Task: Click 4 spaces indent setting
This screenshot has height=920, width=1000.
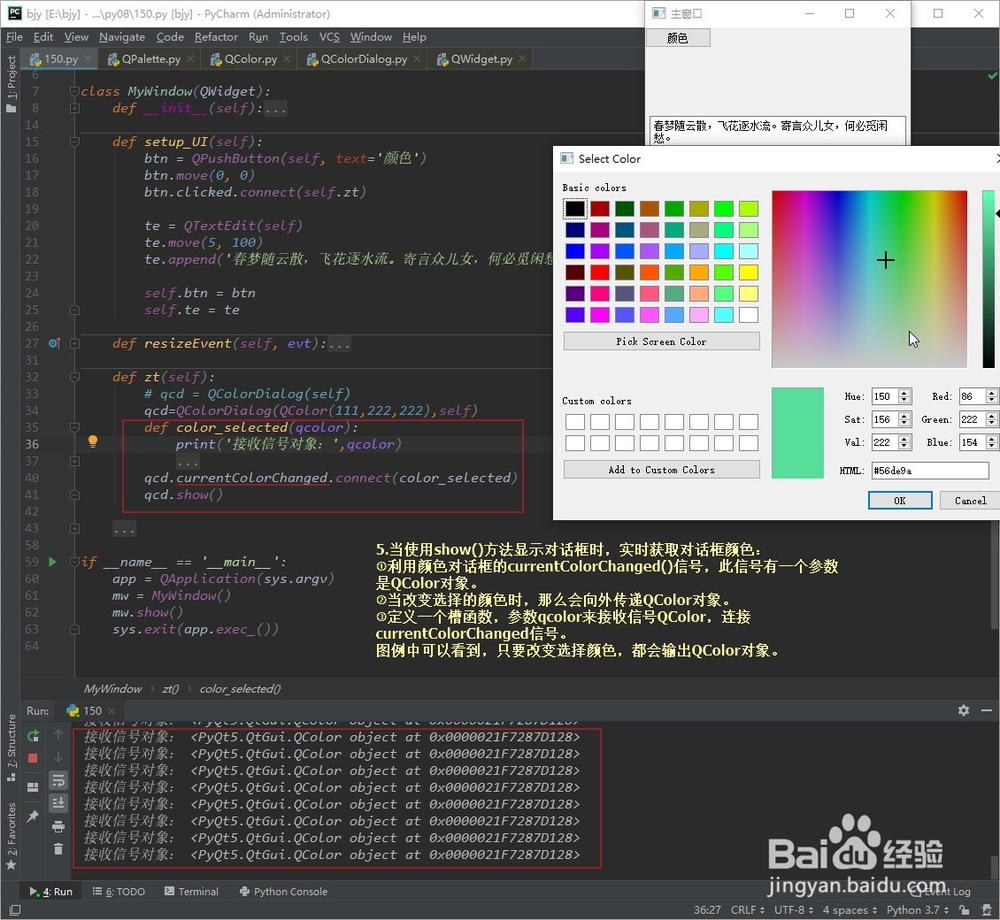Action: [849, 910]
